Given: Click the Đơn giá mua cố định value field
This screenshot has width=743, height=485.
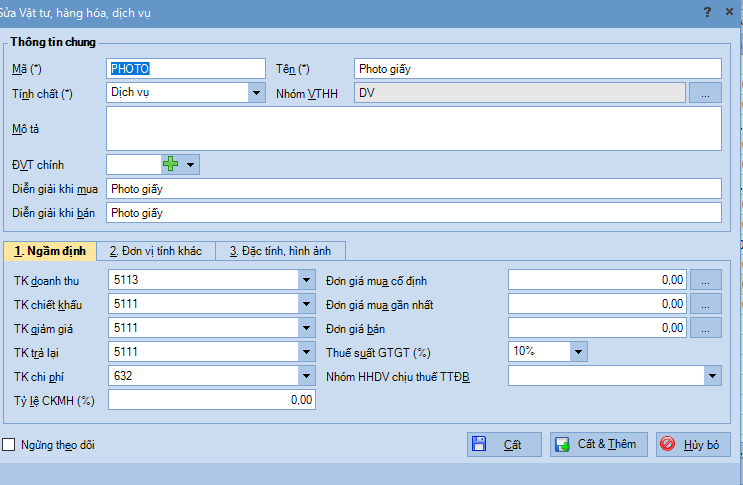Looking at the screenshot, I should coord(598,280).
